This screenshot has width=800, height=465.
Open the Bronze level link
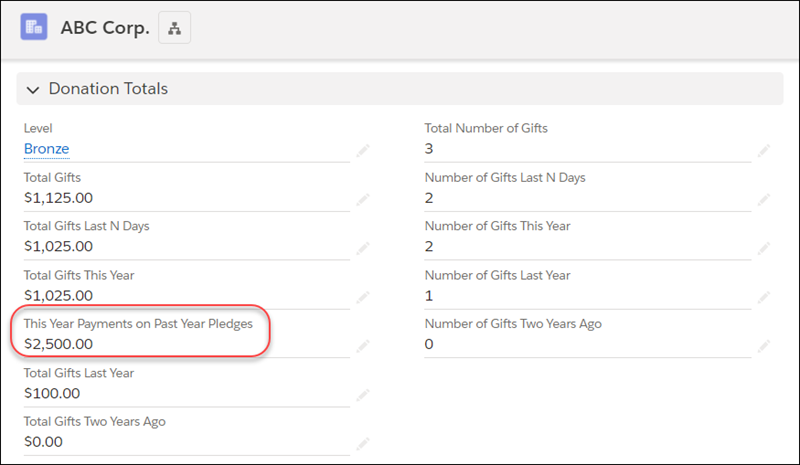coord(46,149)
